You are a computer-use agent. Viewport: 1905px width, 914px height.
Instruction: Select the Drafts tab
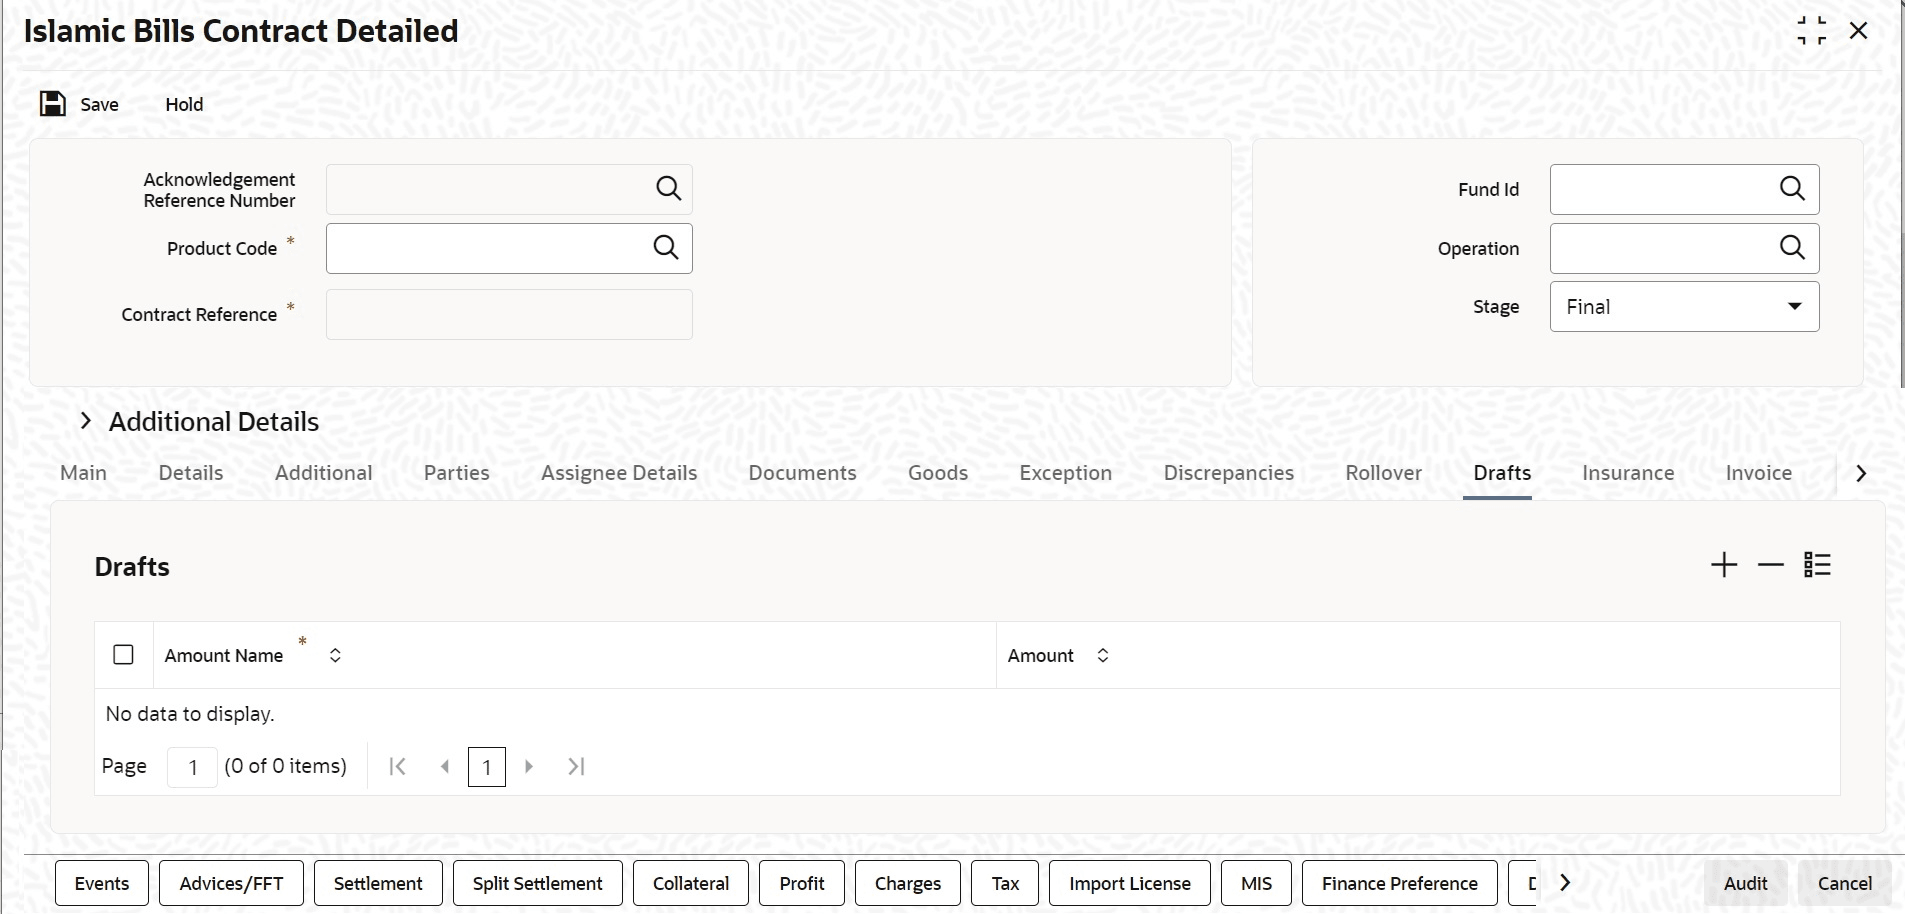pos(1502,473)
